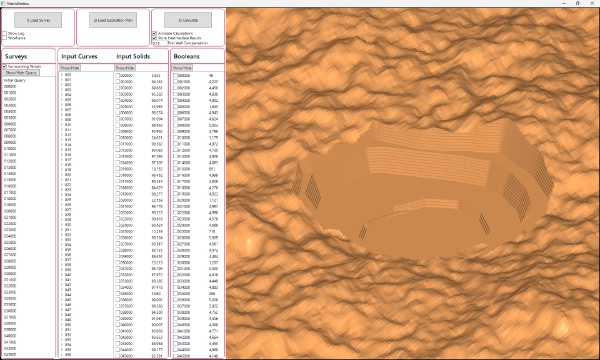The height and width of the screenshot is (360, 600).
Task: Click Show/Hide above the Input Solids list
Action: (125, 68)
